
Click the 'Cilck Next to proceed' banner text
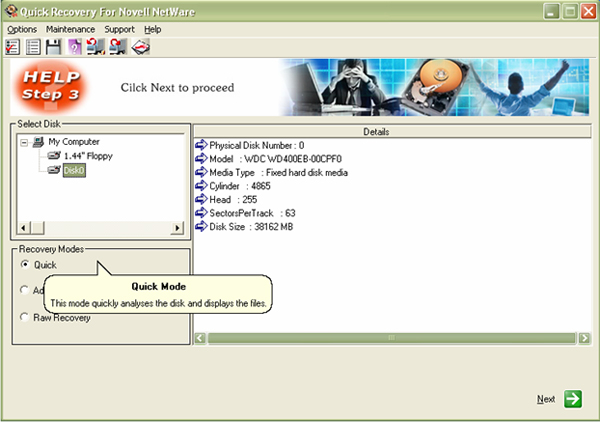click(x=178, y=88)
